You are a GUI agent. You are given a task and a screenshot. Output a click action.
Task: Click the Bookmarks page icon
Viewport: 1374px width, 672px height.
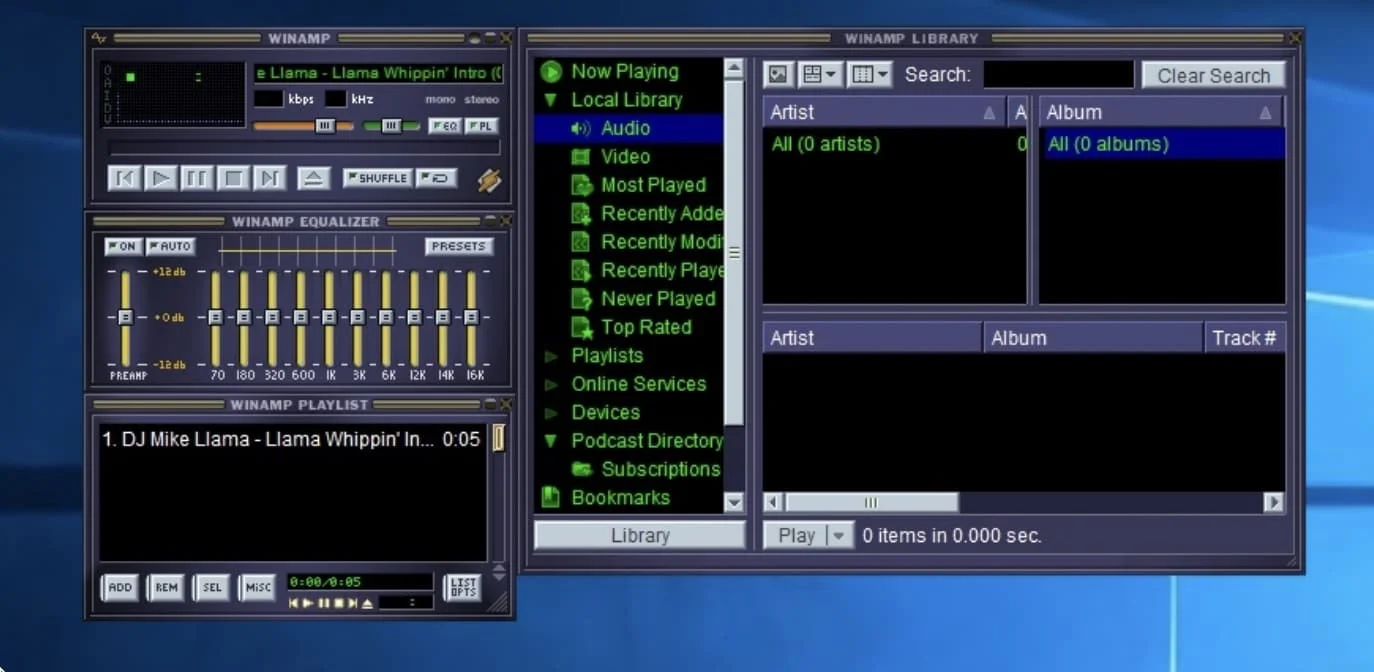(551, 497)
